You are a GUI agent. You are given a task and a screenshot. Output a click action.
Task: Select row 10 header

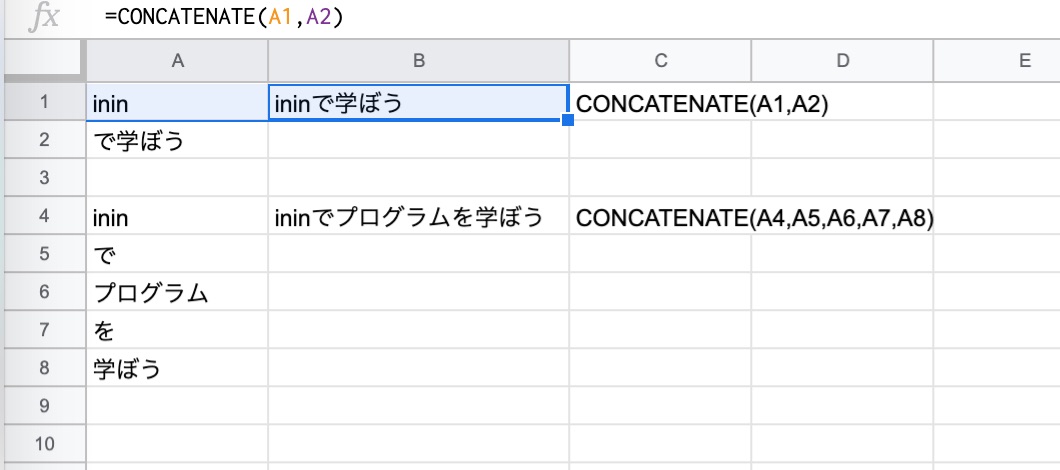(x=45, y=444)
